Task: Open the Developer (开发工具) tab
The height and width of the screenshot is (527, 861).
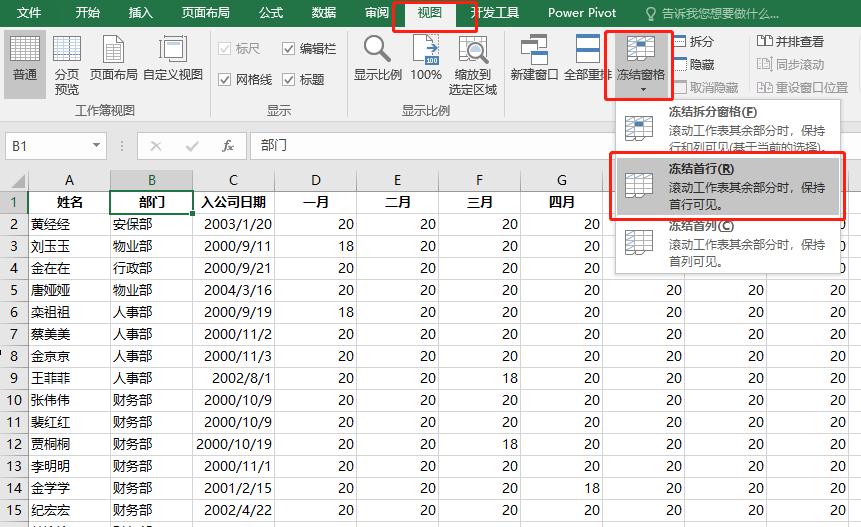Action: pyautogui.click(x=495, y=13)
